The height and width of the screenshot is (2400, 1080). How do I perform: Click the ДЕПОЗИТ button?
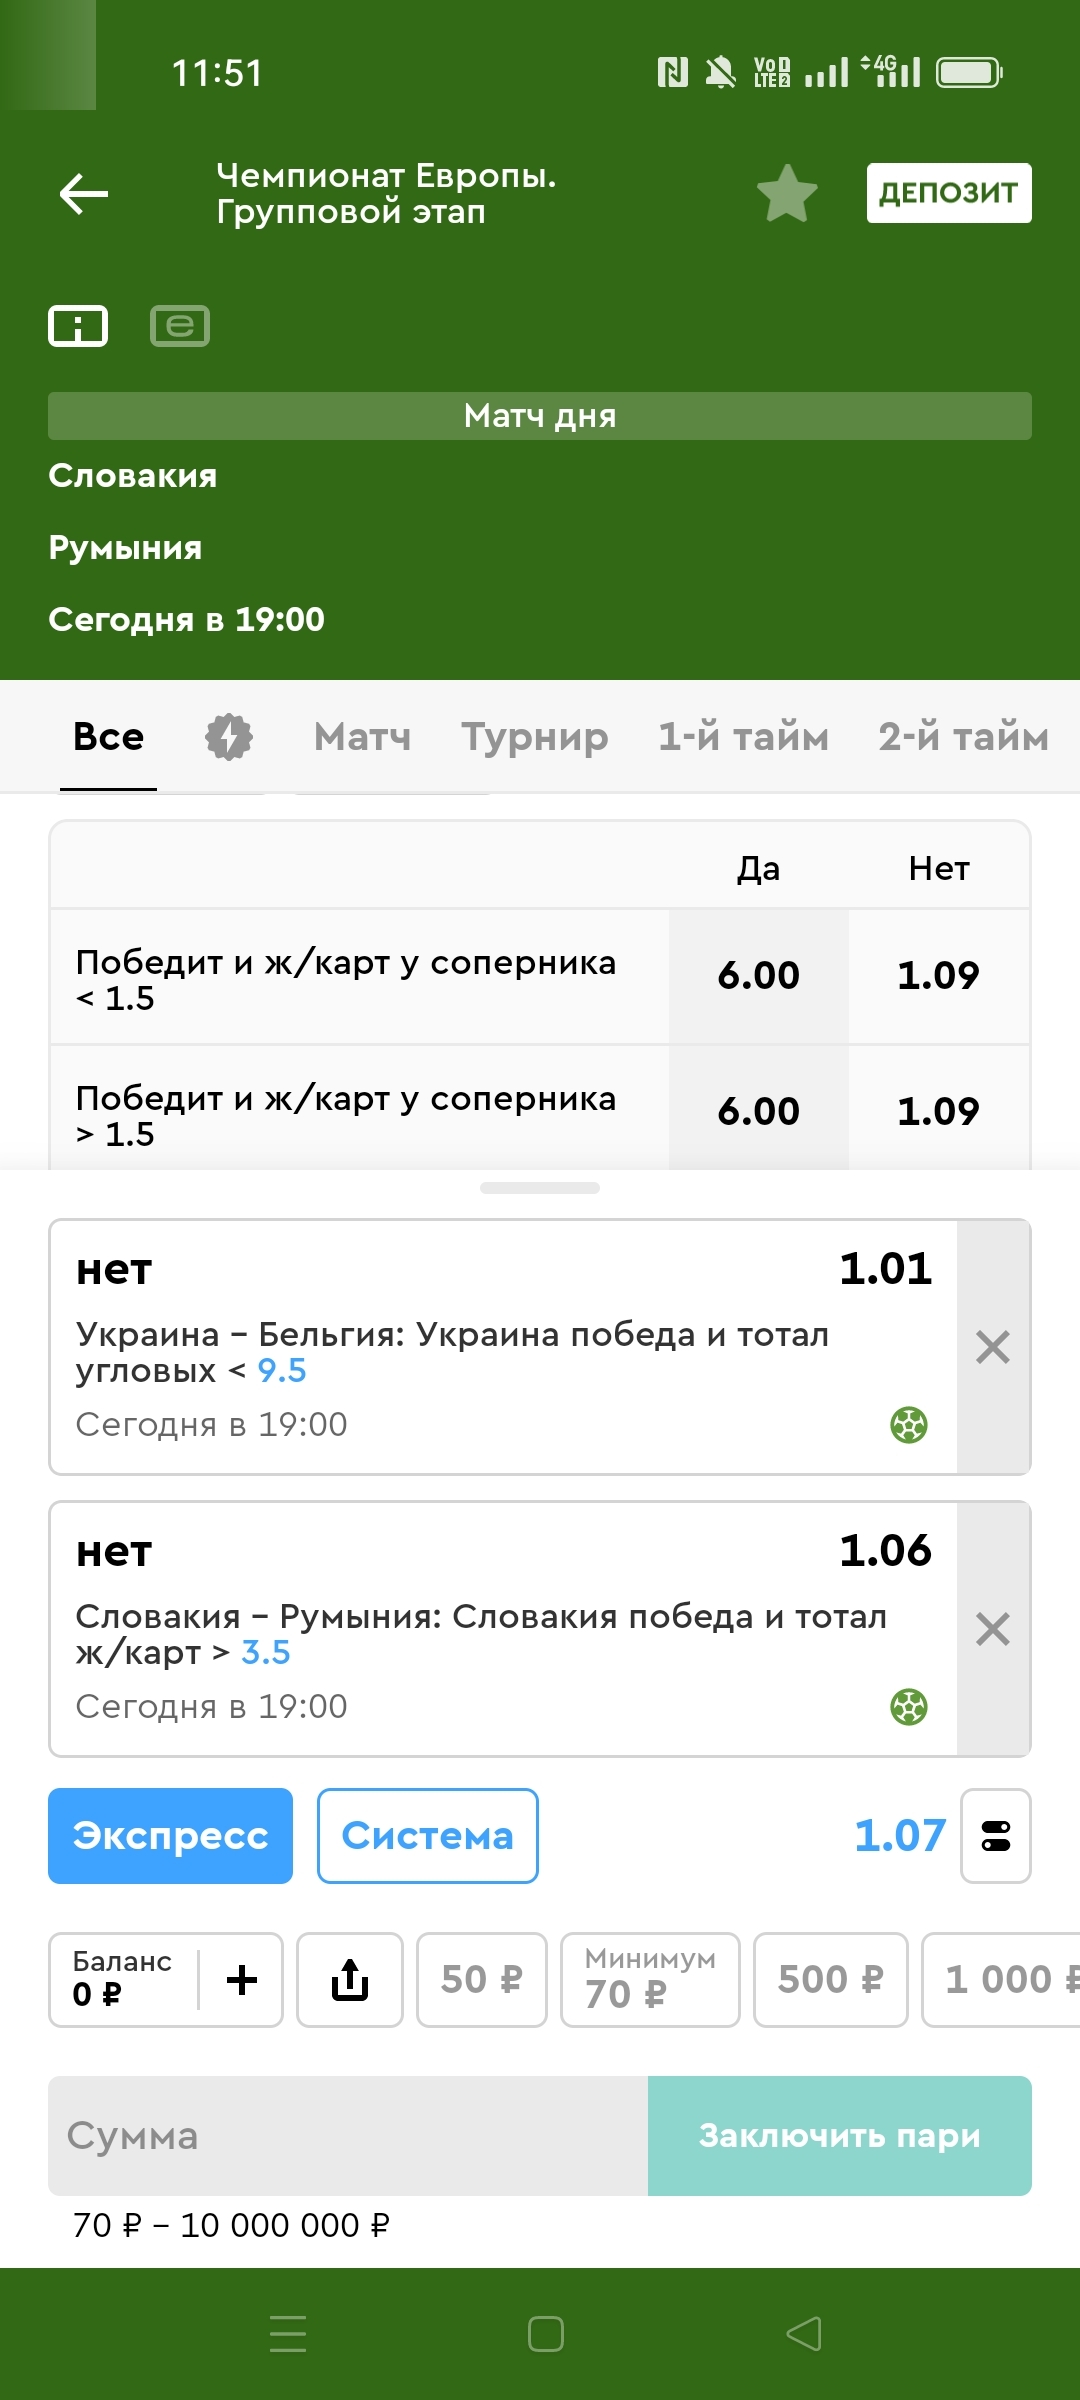click(949, 193)
